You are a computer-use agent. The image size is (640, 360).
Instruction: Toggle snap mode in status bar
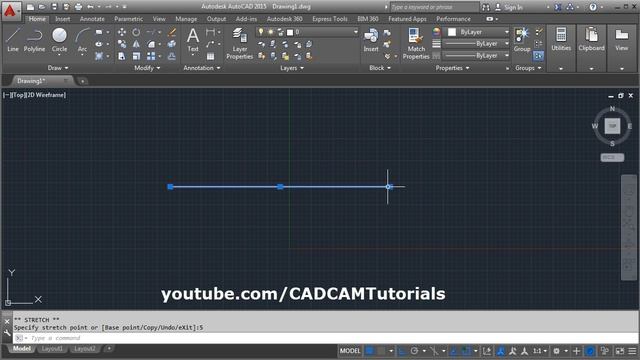pos(381,351)
